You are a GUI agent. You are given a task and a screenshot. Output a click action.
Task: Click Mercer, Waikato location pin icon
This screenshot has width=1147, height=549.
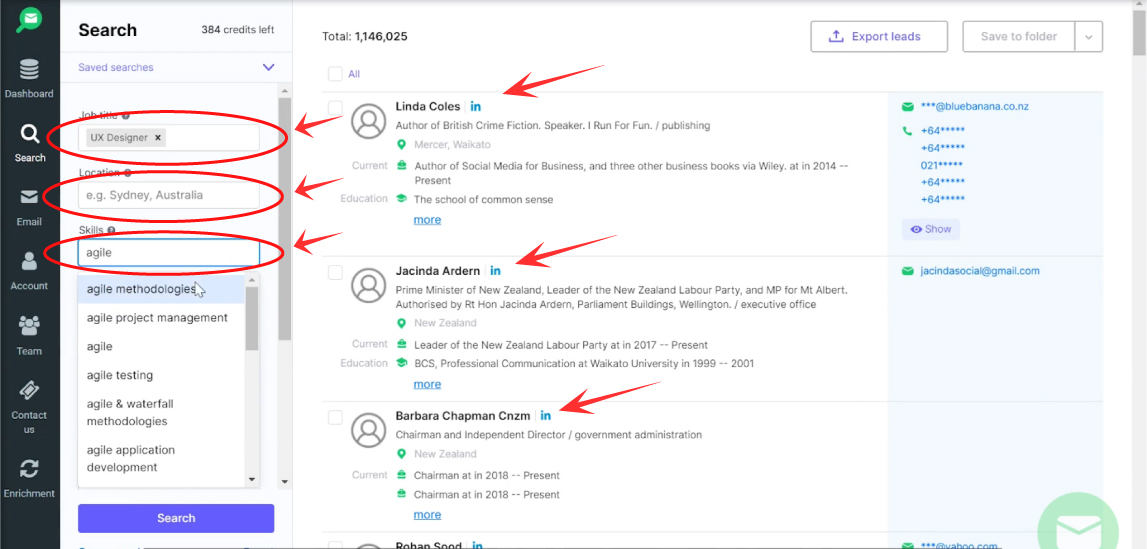point(401,145)
